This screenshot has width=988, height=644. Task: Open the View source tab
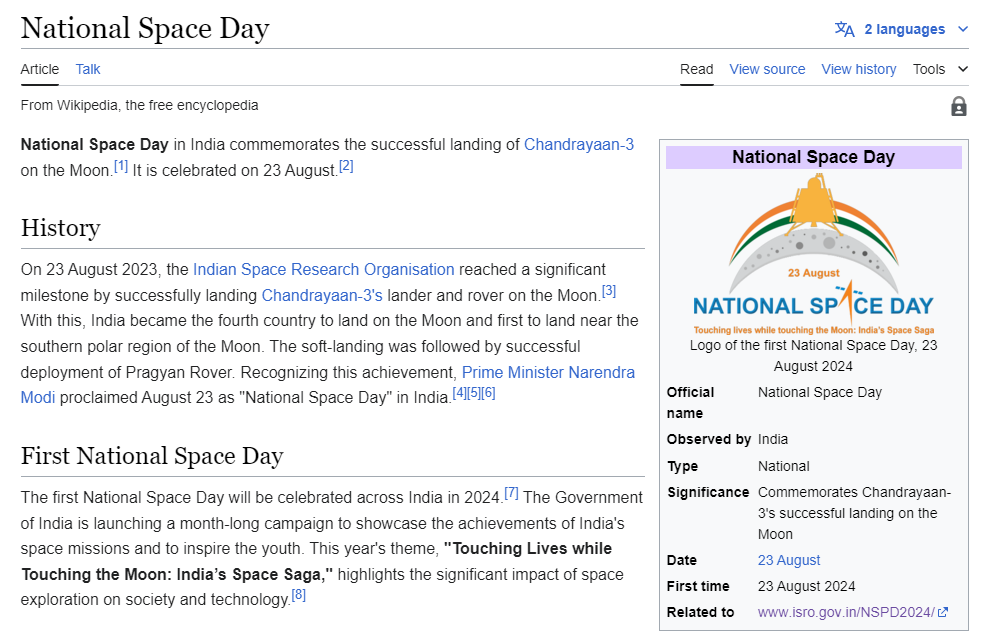[x=767, y=69]
